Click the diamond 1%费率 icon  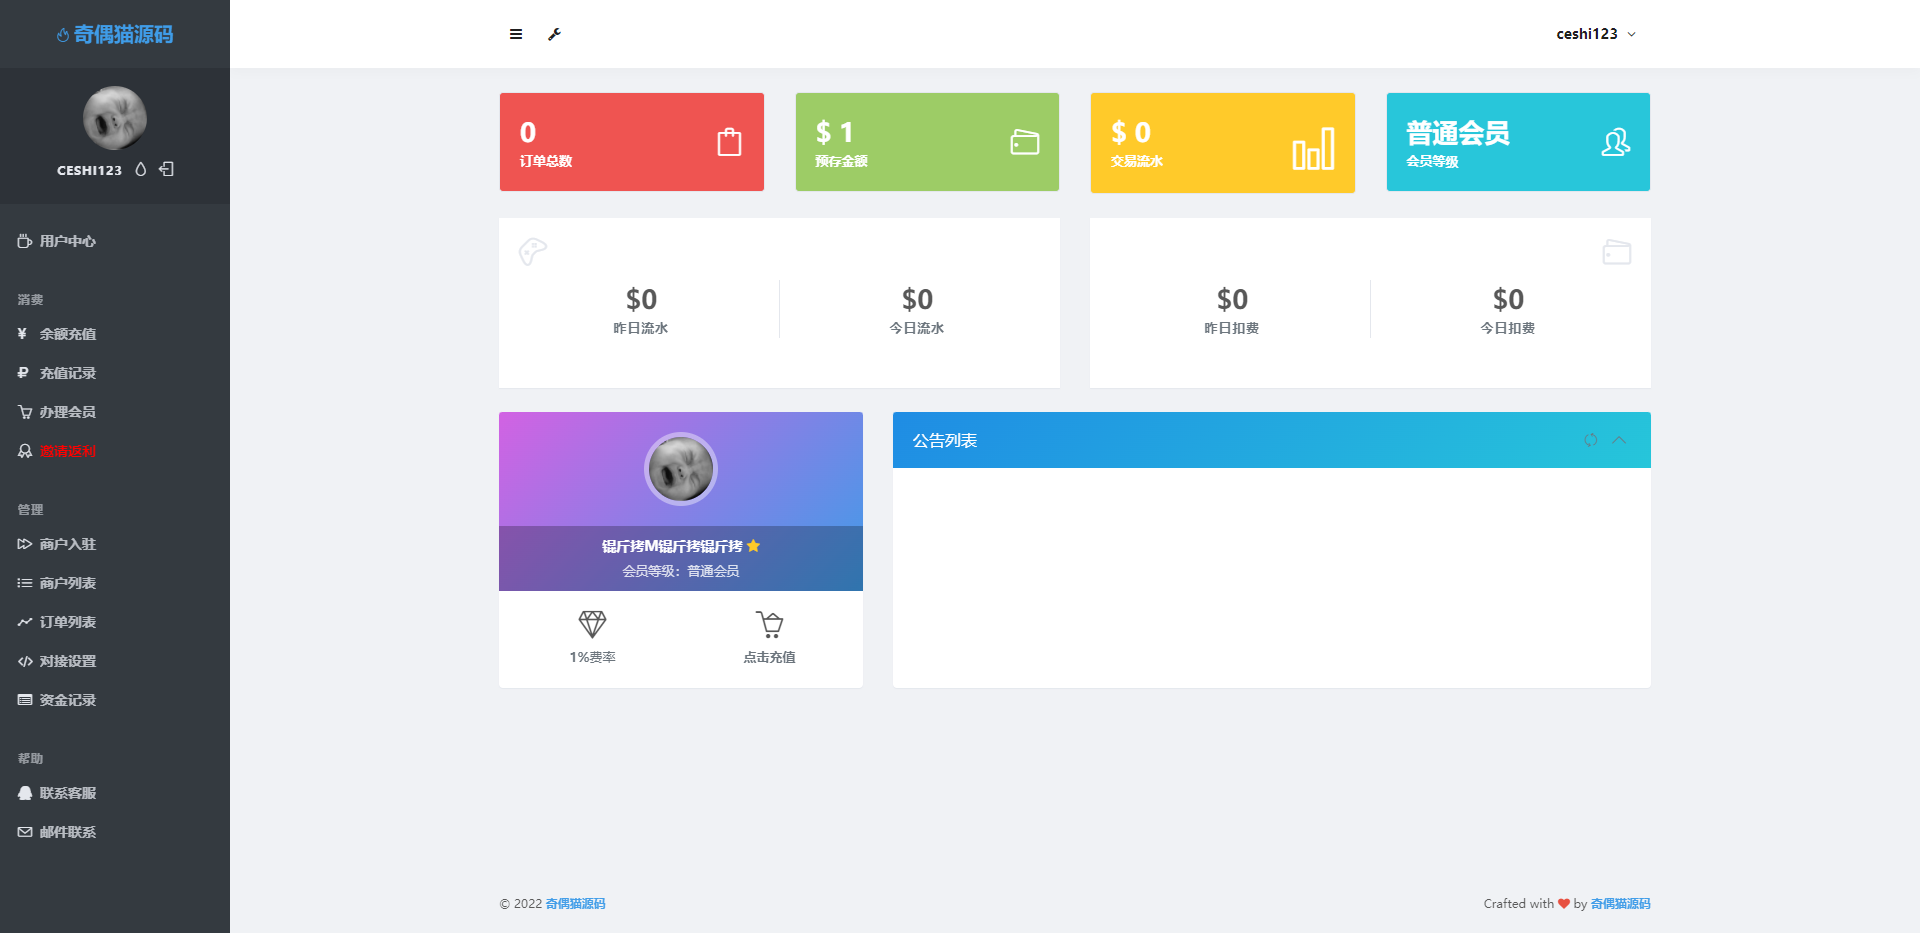tap(592, 624)
